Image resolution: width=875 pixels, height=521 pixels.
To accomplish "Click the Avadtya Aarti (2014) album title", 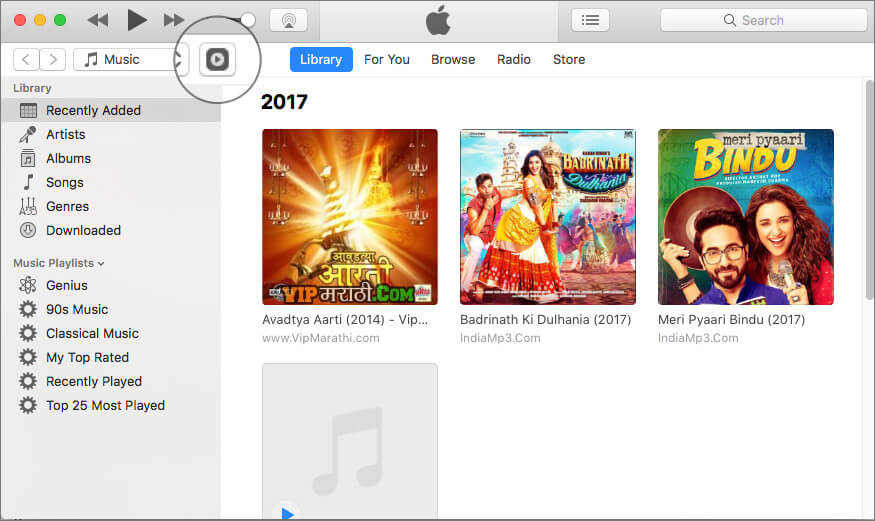I will 345,320.
